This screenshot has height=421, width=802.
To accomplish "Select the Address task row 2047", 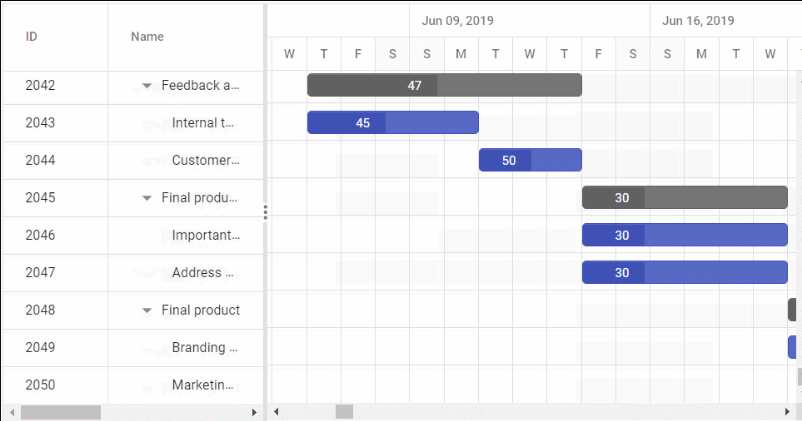I will pyautogui.click(x=203, y=273).
